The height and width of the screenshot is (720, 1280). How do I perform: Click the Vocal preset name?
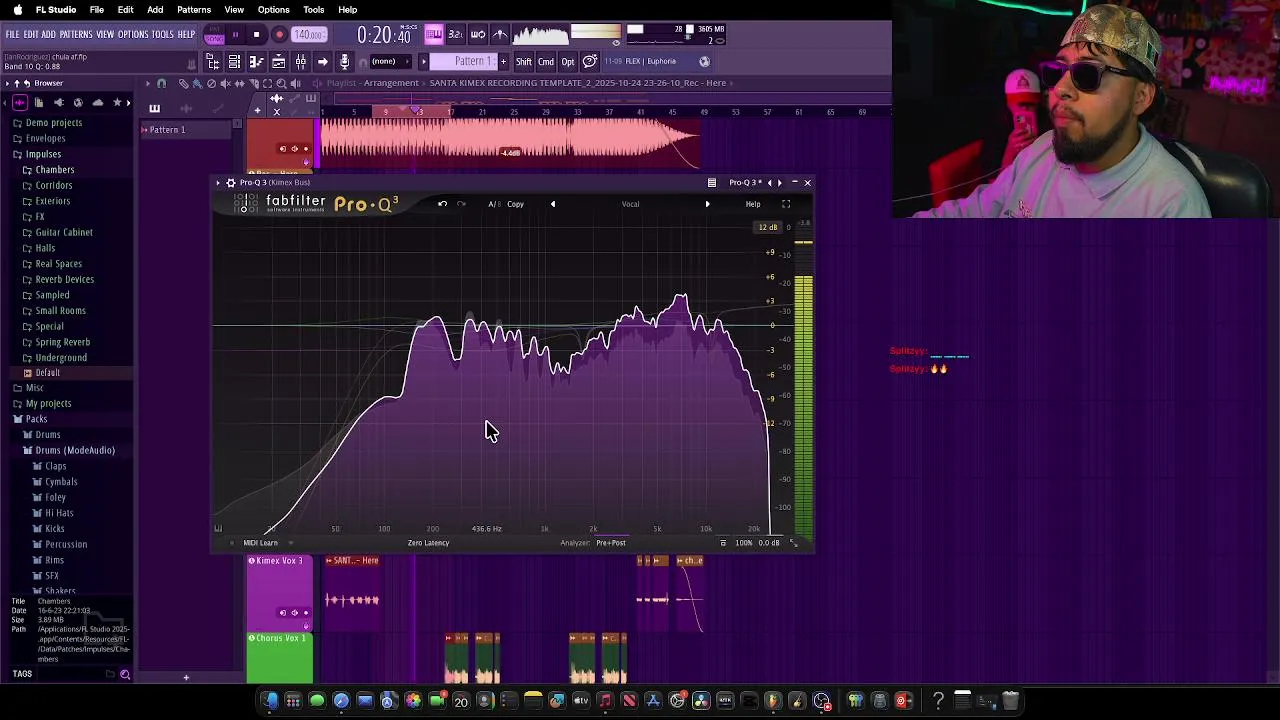pos(630,204)
